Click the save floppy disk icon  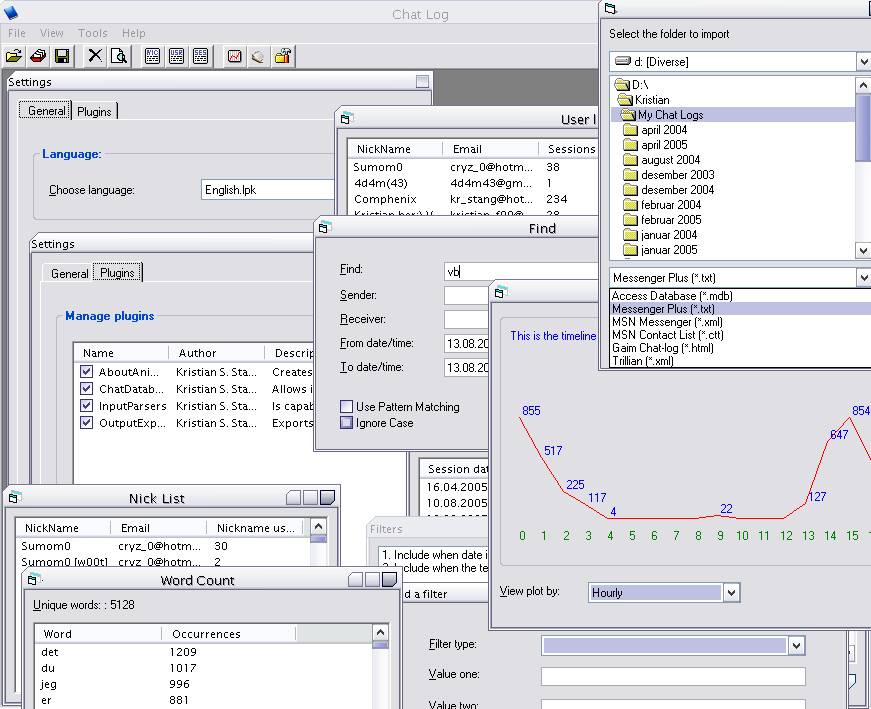62,56
